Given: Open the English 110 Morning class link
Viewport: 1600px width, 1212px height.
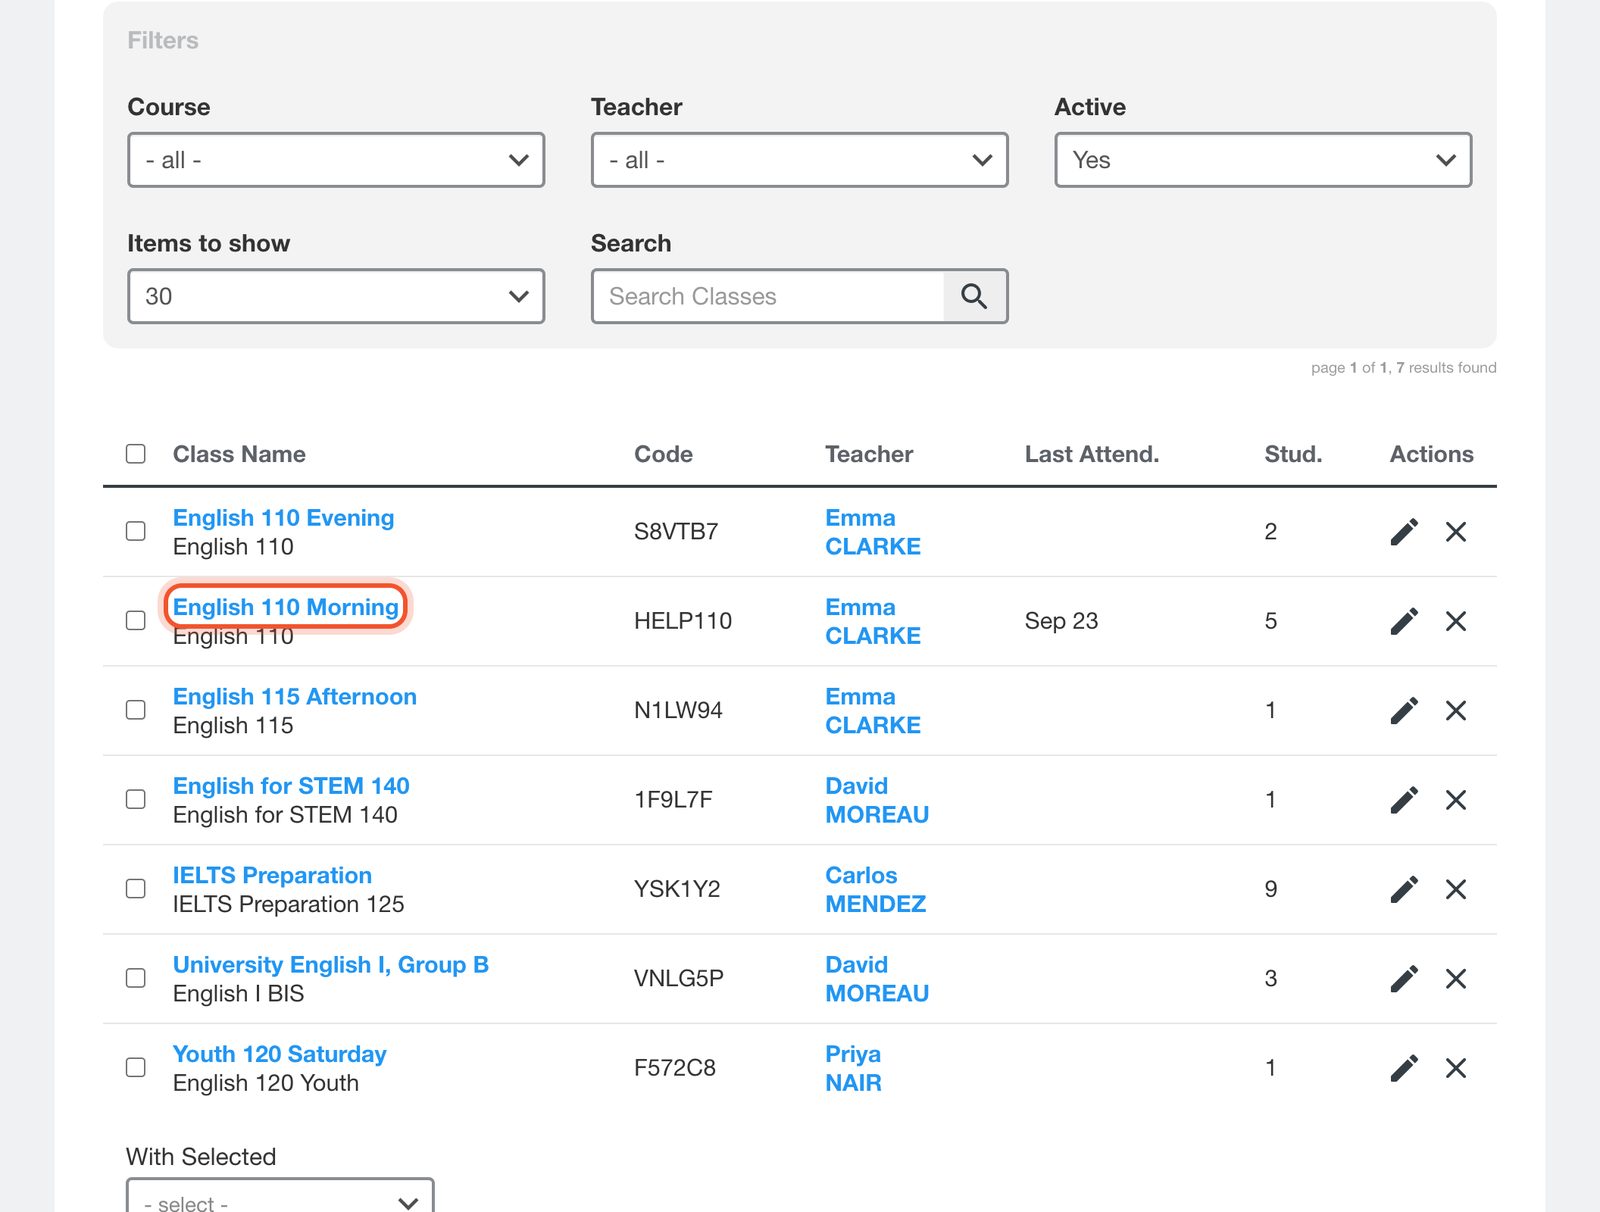Looking at the screenshot, I should (x=286, y=607).
